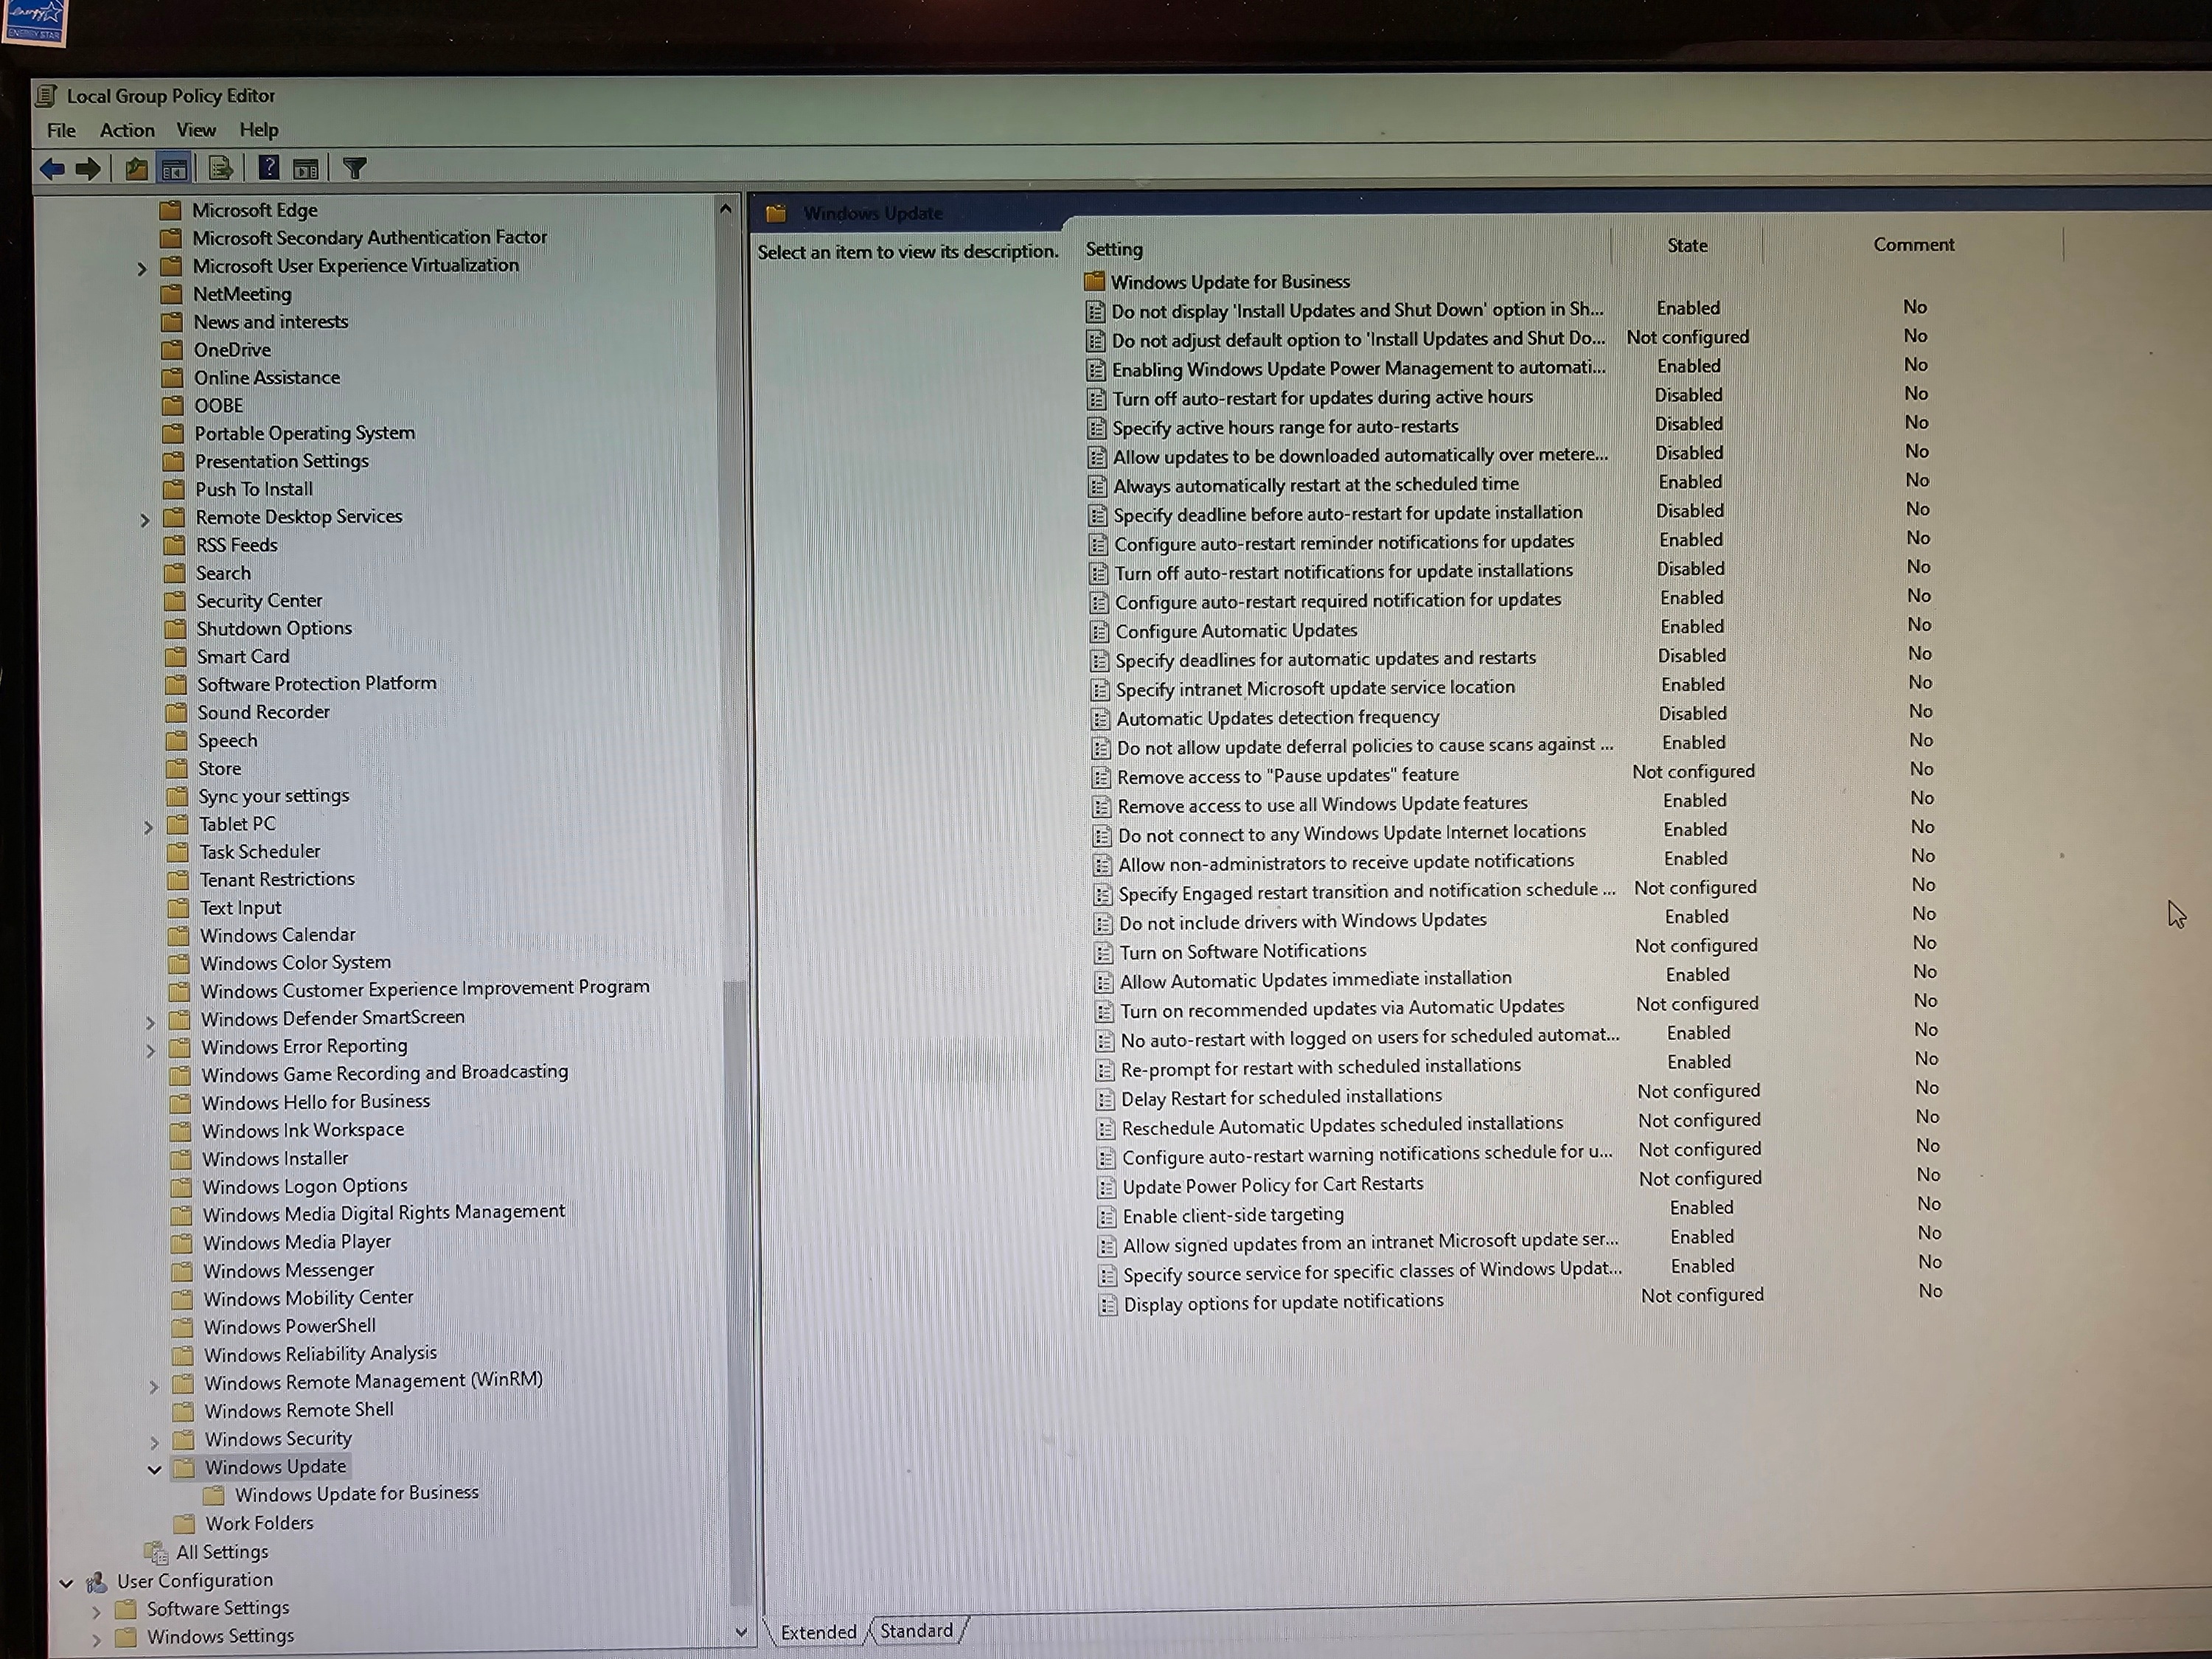Click the OneDrive folder icon in tree
This screenshot has width=2212, height=1659.
pos(173,349)
